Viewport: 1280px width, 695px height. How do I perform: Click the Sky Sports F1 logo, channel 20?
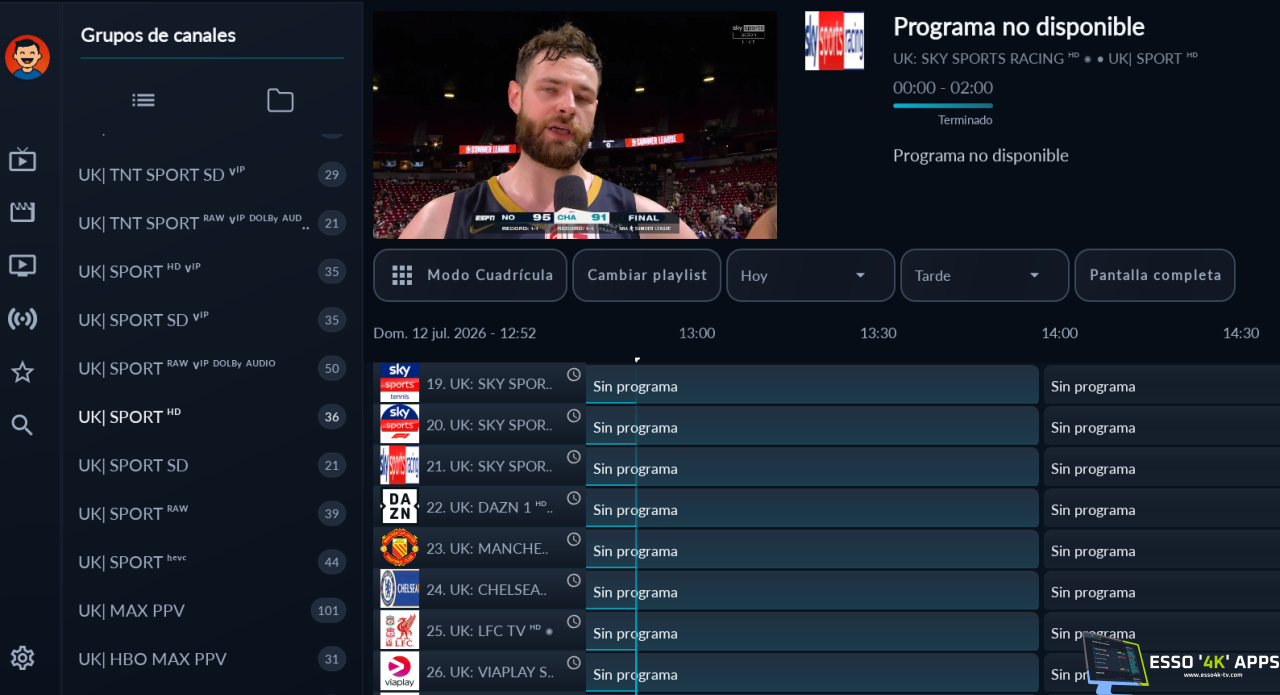click(x=399, y=425)
